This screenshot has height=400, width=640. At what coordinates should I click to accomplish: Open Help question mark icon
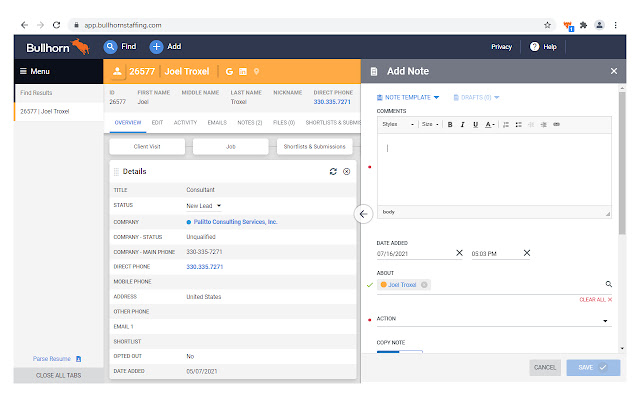tap(534, 47)
